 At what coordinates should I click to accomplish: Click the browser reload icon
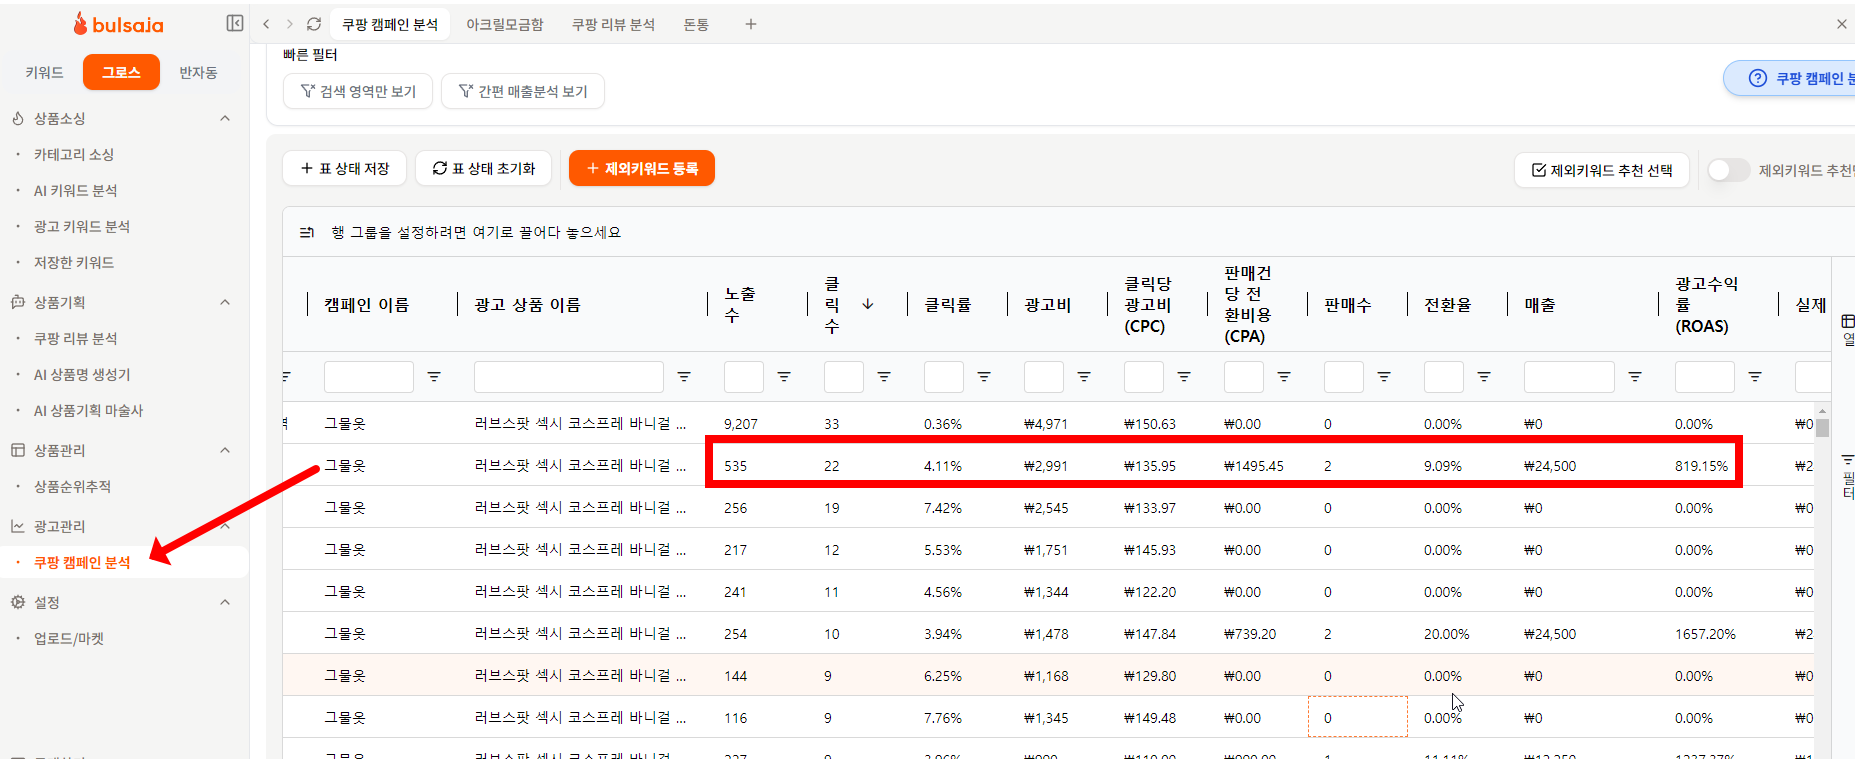click(x=314, y=24)
